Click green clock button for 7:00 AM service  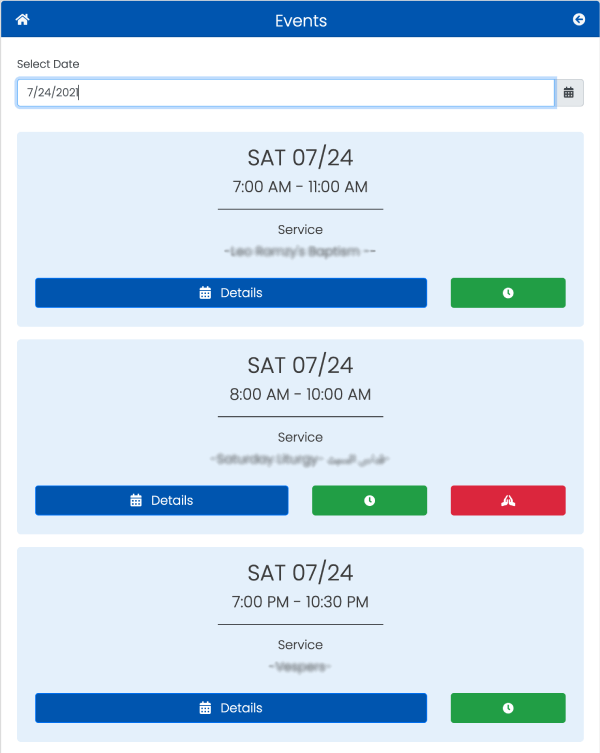click(508, 293)
